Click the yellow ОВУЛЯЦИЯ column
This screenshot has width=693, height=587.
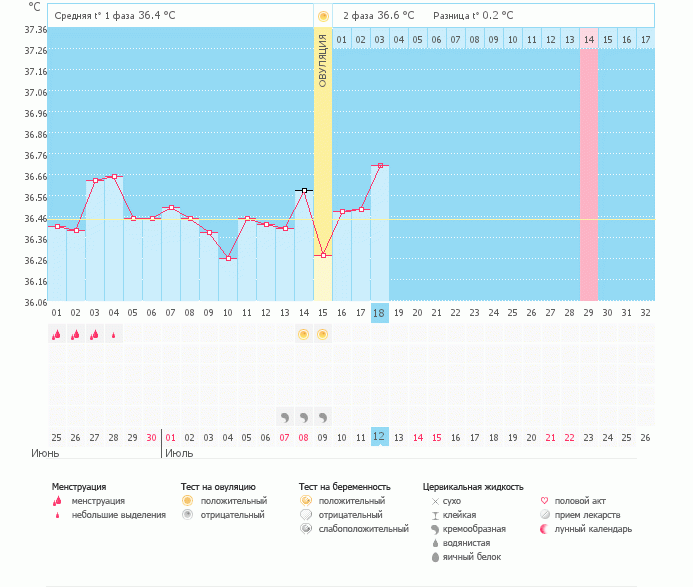(x=323, y=164)
